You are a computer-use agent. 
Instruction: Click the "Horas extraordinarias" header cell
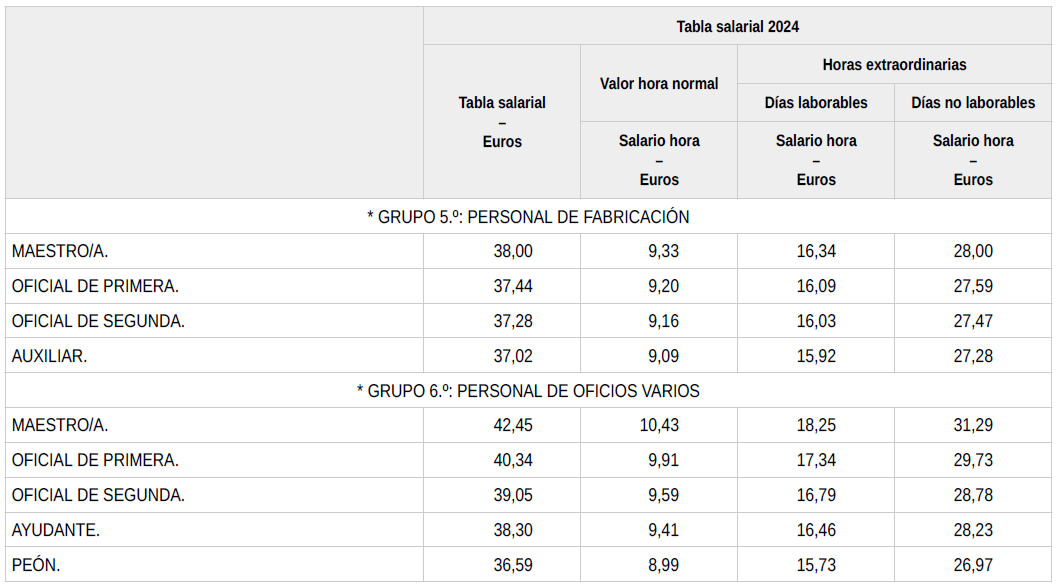click(x=894, y=64)
